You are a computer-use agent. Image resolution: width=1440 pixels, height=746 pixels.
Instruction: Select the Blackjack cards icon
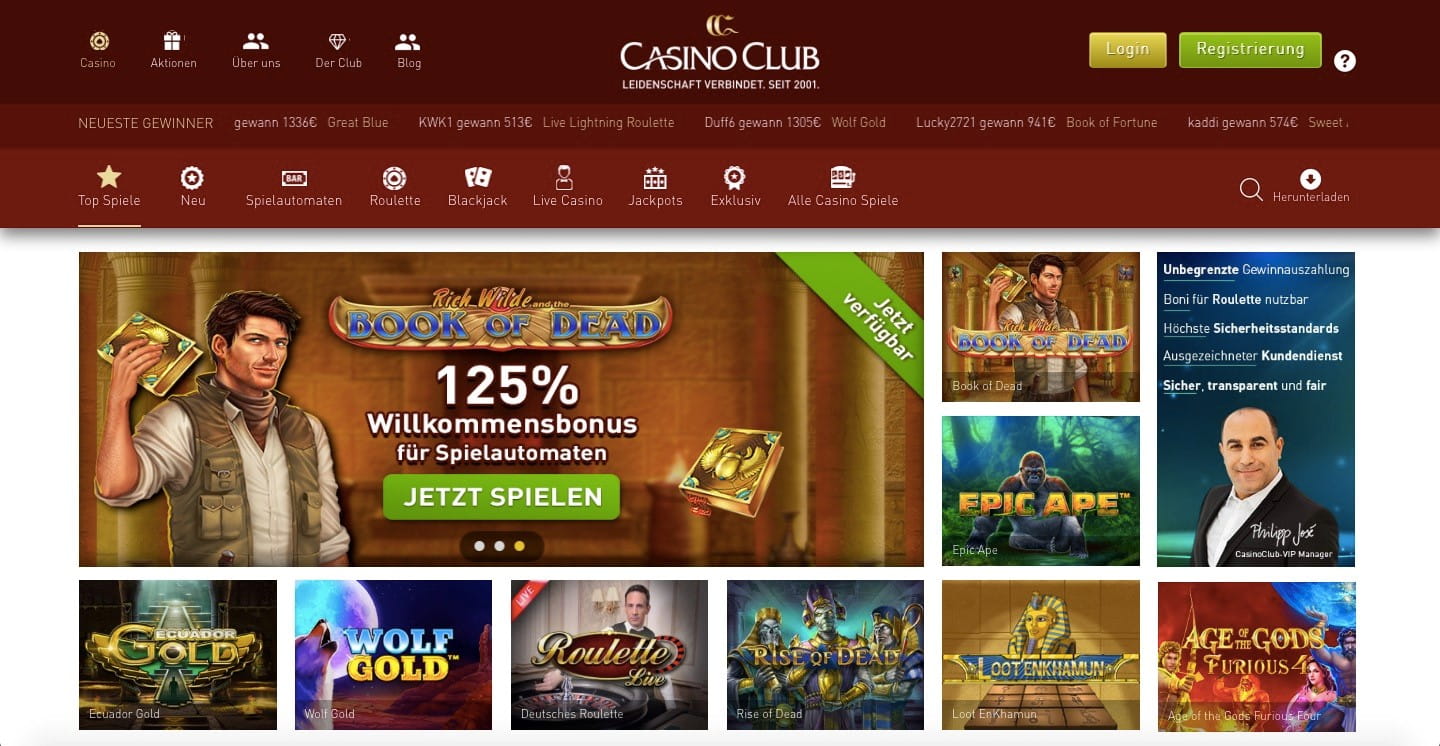[x=478, y=178]
